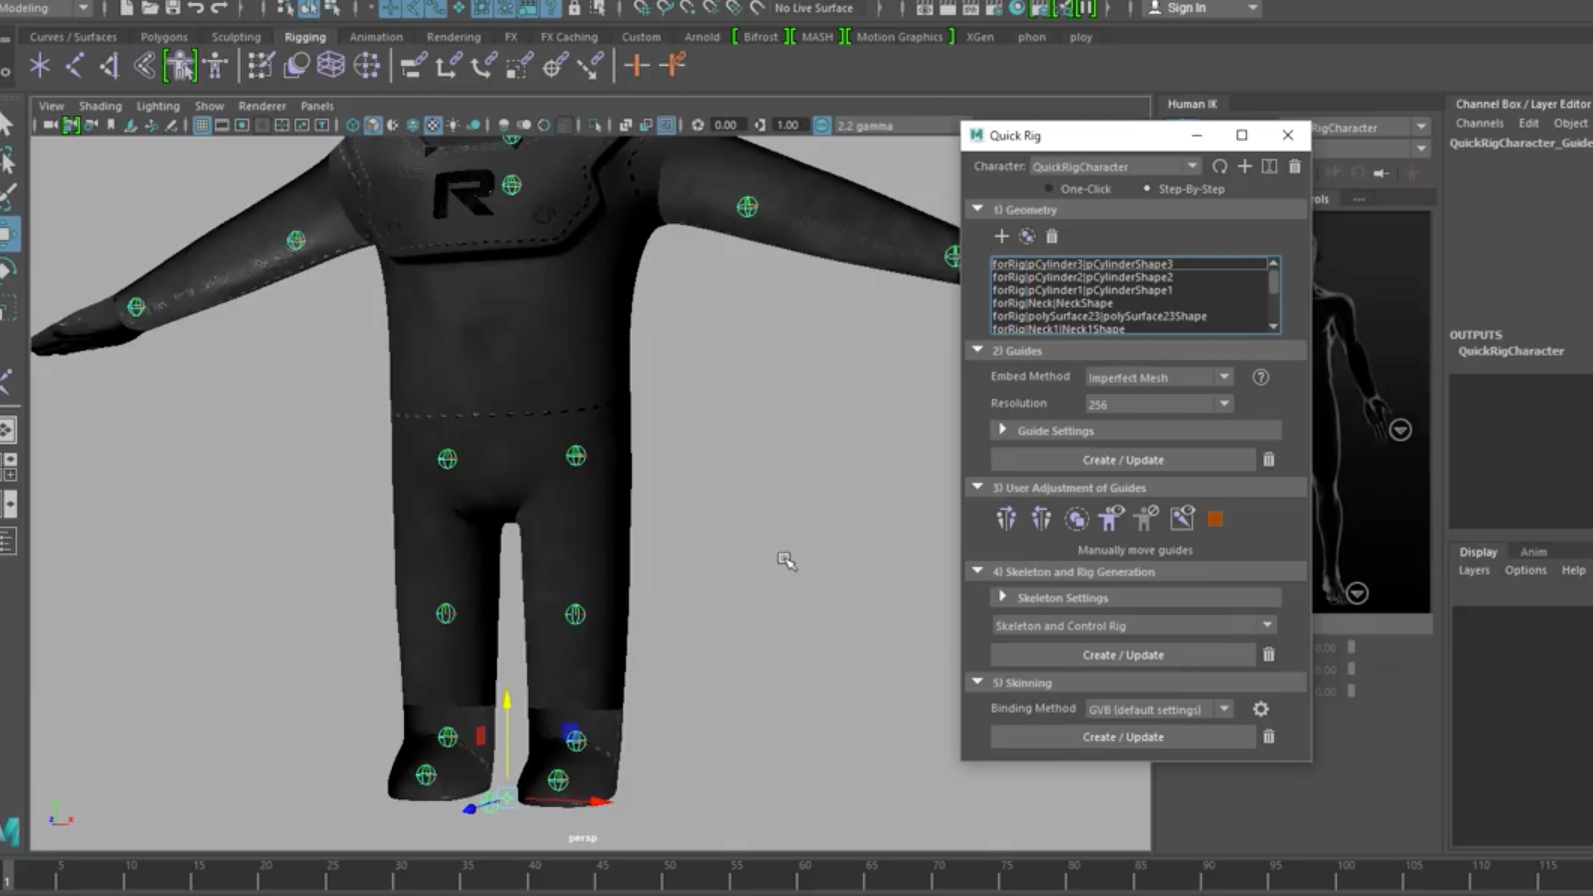Click the Hide All Guides icon
This screenshot has width=1593, height=896.
1146,518
